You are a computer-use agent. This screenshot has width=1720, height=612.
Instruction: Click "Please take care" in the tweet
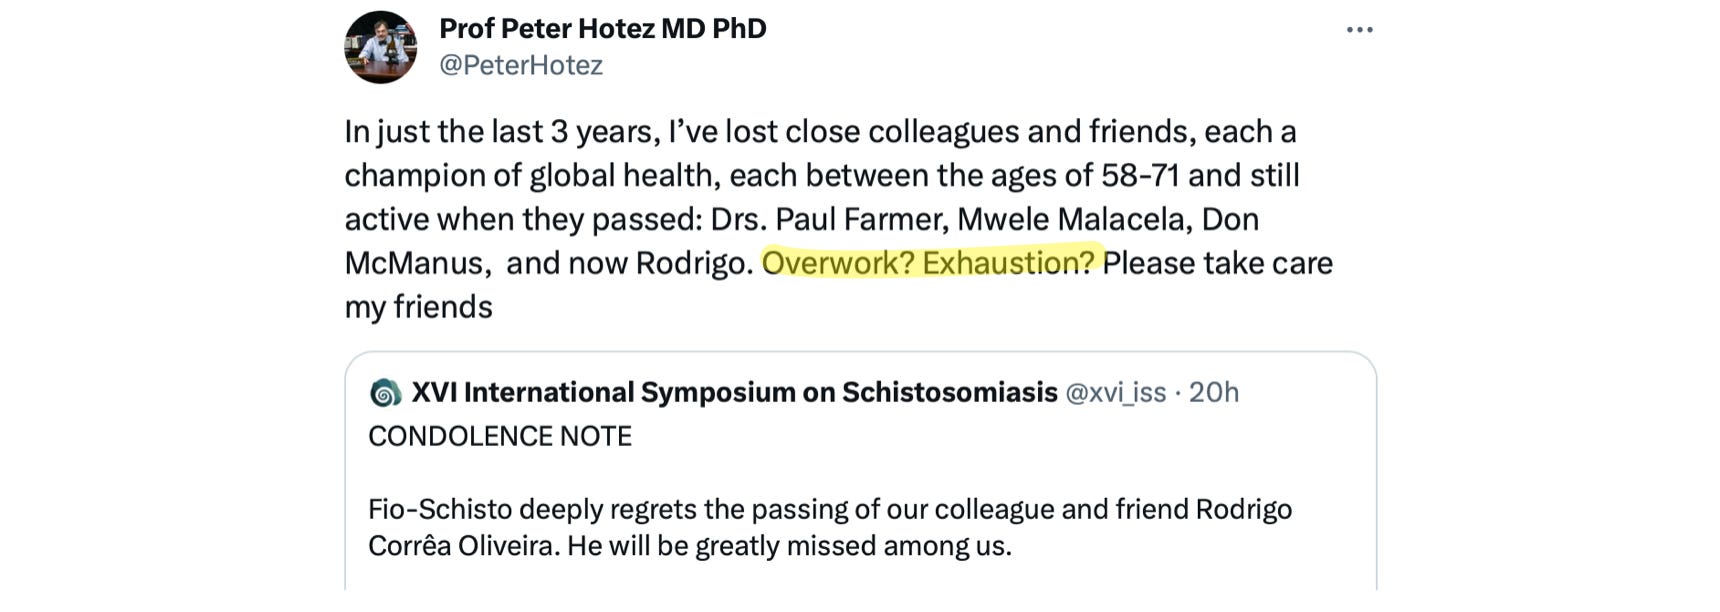point(1217,263)
